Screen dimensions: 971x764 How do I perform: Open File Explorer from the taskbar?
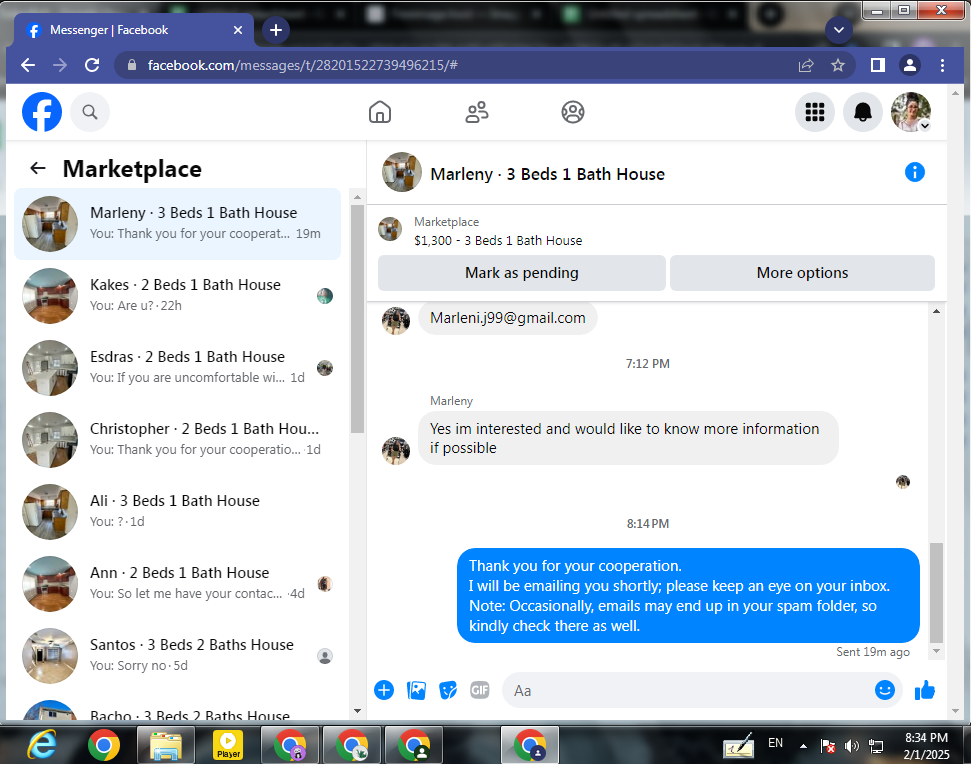[166, 745]
